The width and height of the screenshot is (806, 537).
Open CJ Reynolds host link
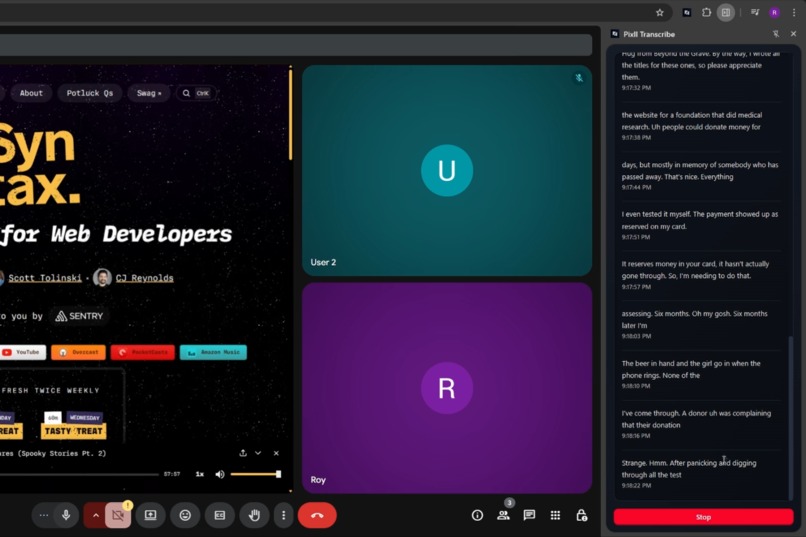(144, 278)
